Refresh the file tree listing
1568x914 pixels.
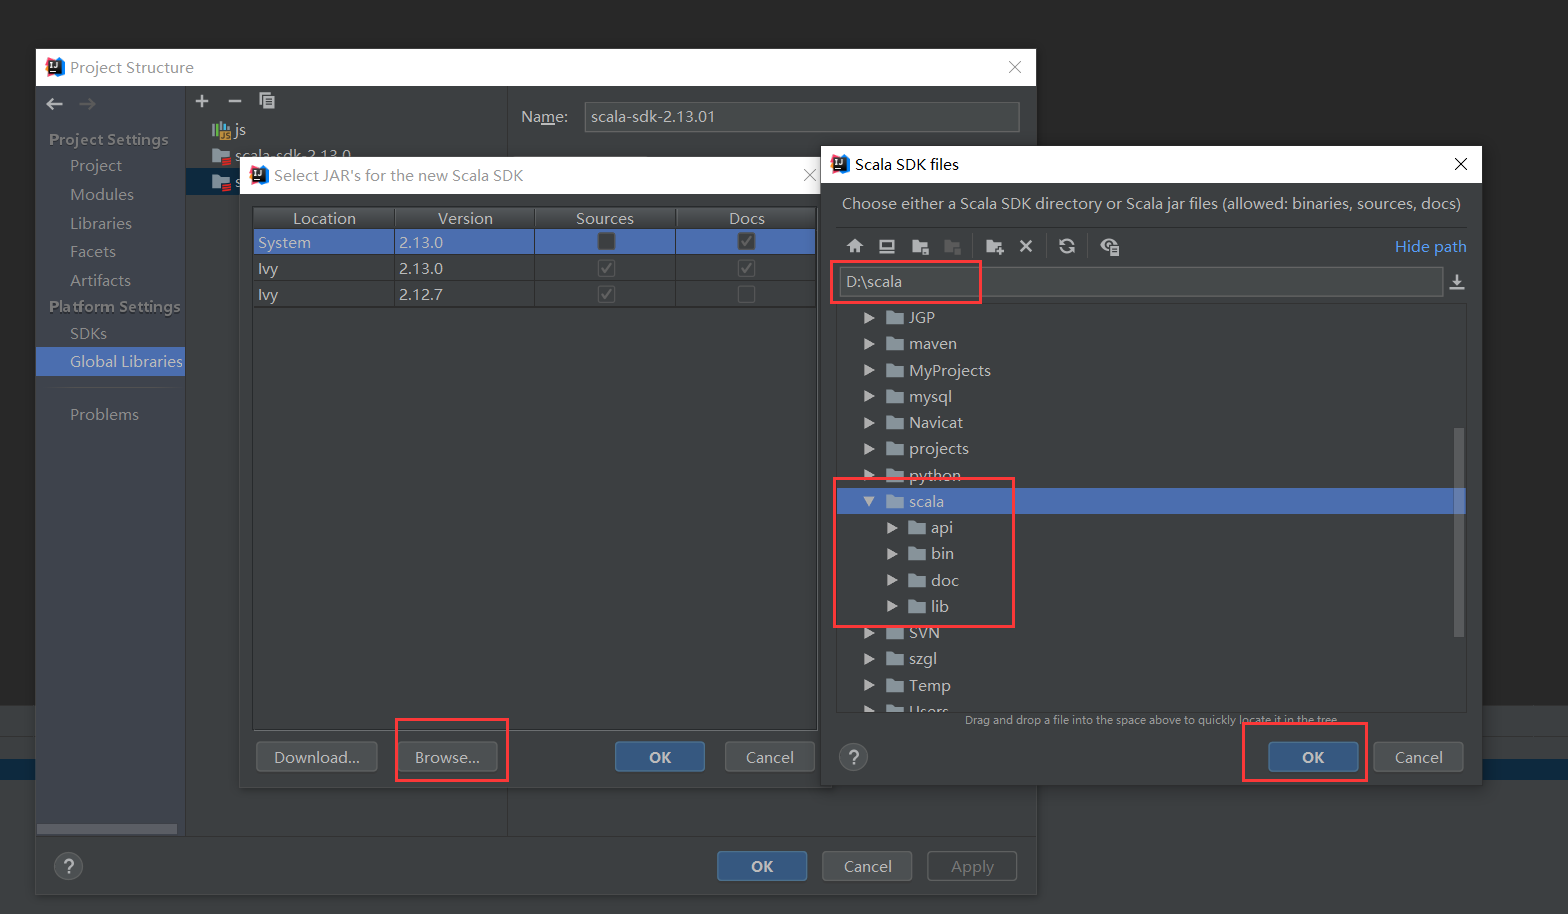click(x=1067, y=246)
